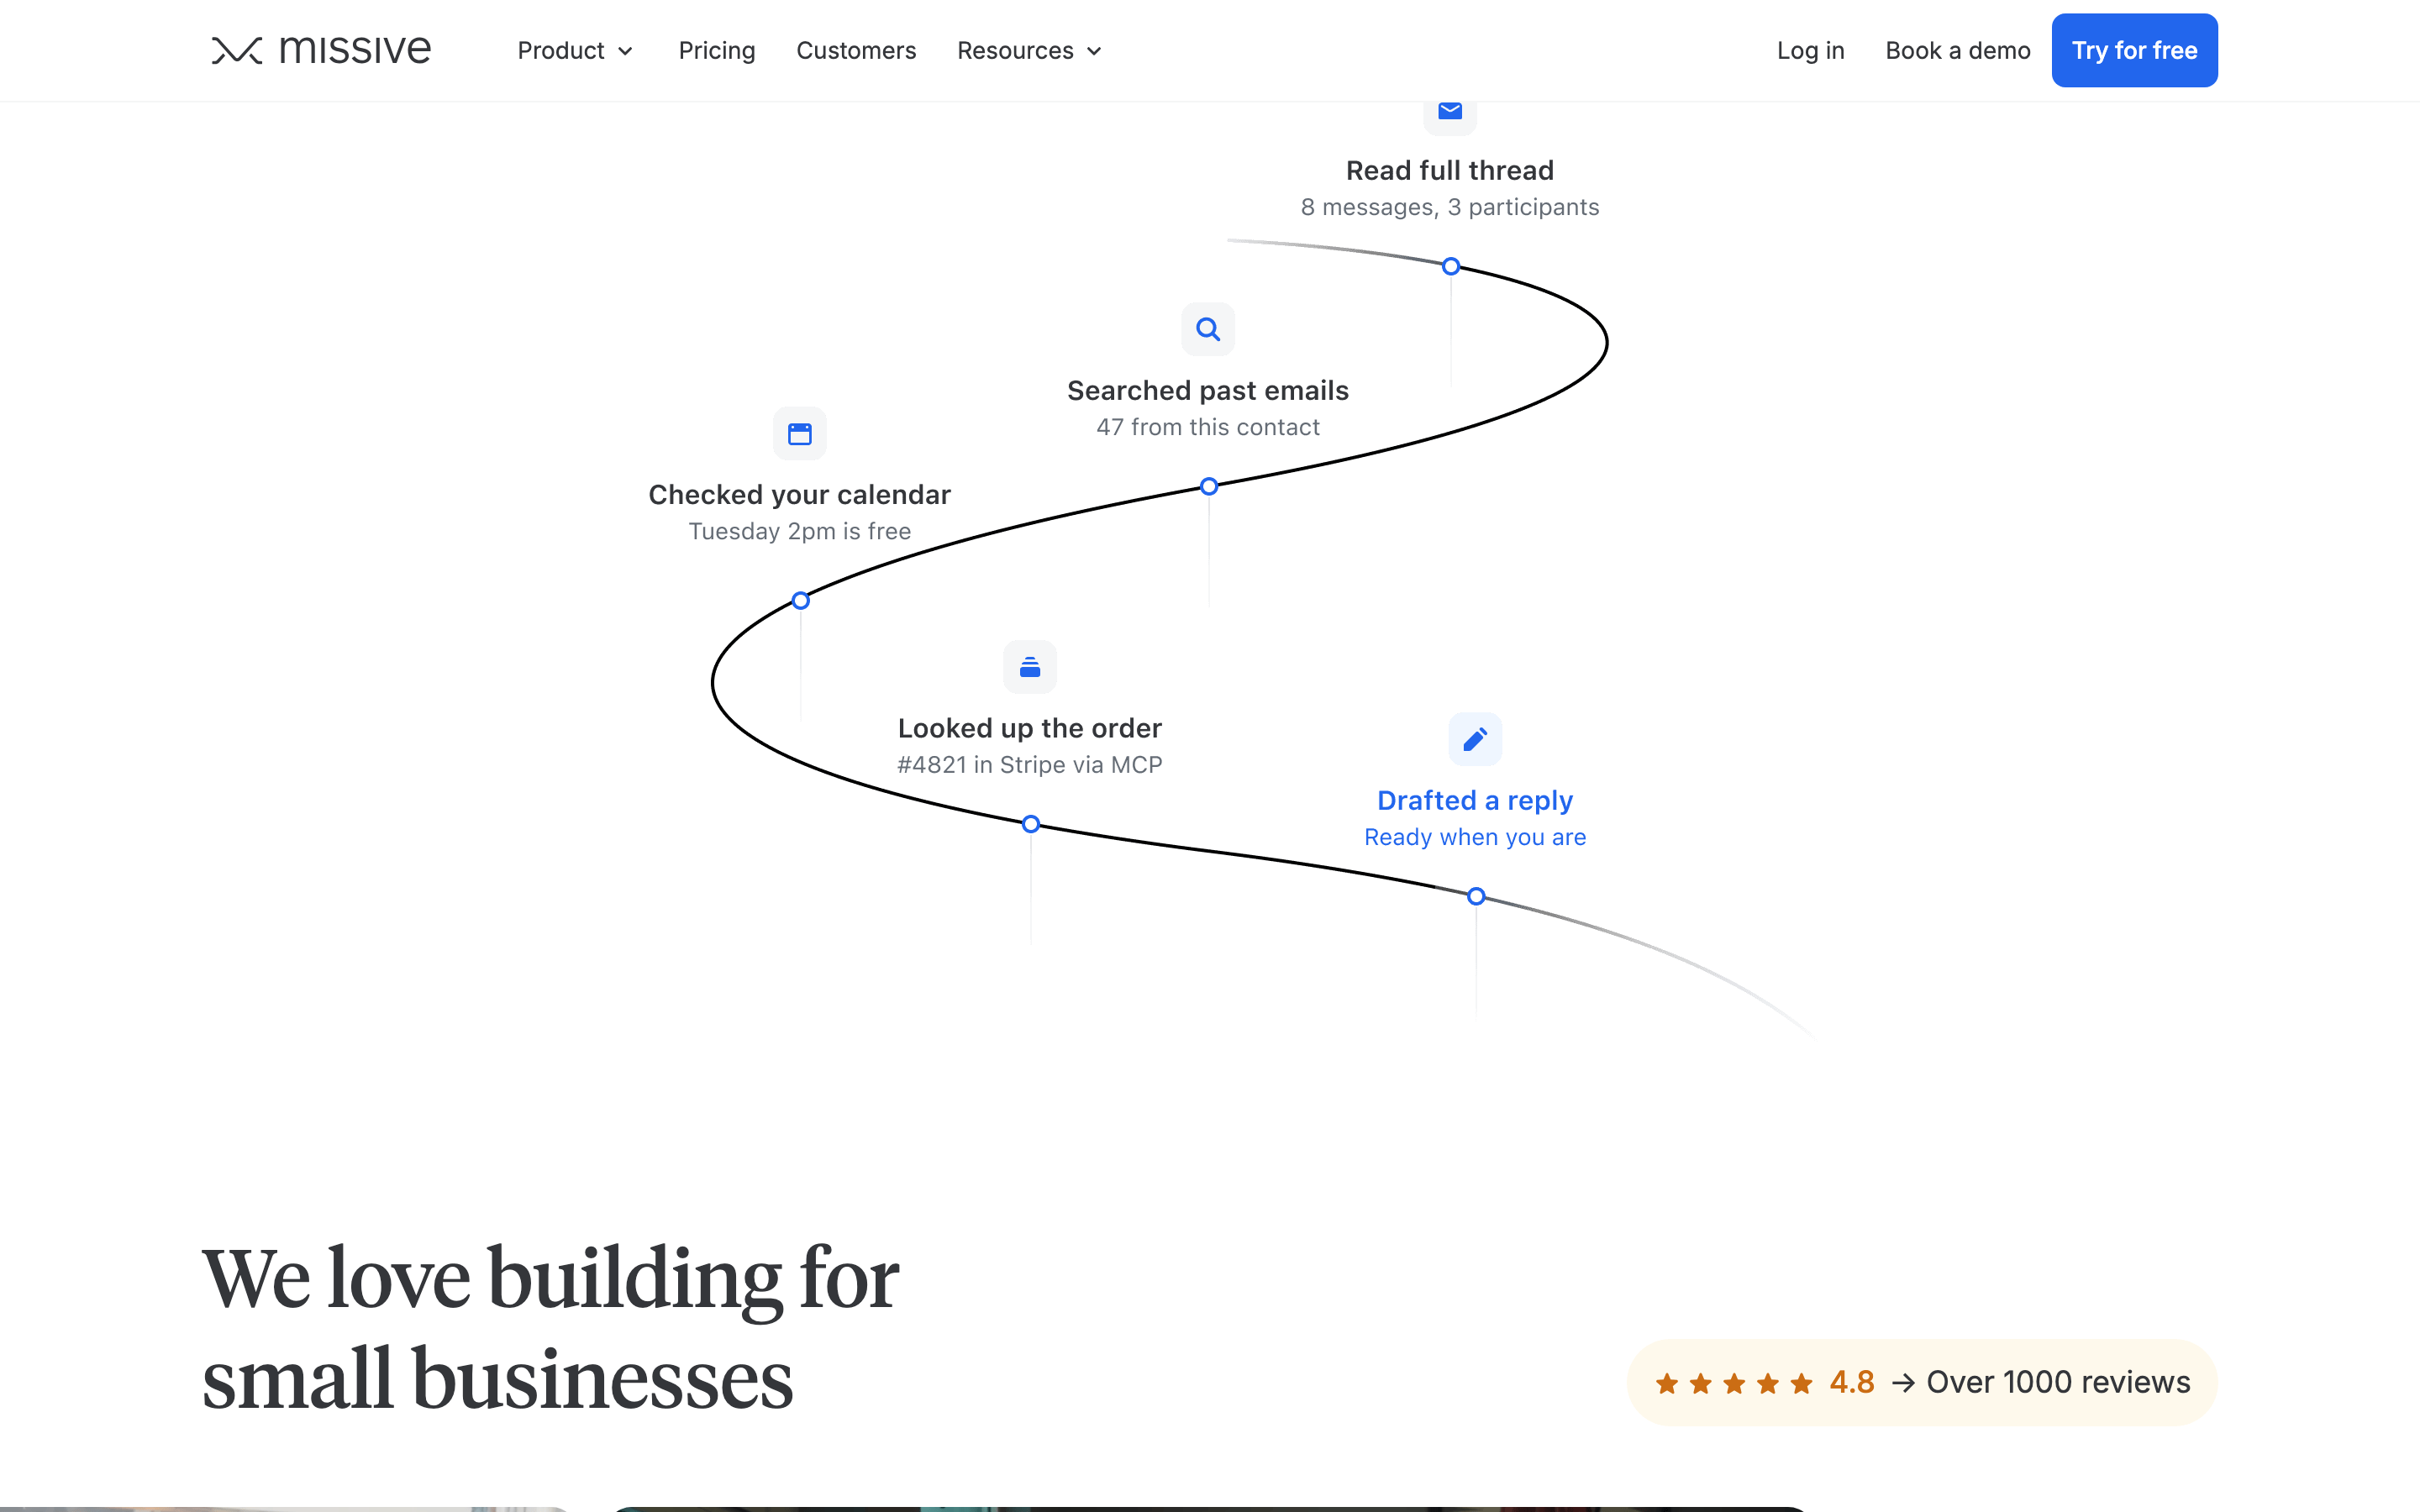Viewport: 2420px width, 1512px height.
Task: Click the magnifying glass search icon
Action: coord(1208,329)
